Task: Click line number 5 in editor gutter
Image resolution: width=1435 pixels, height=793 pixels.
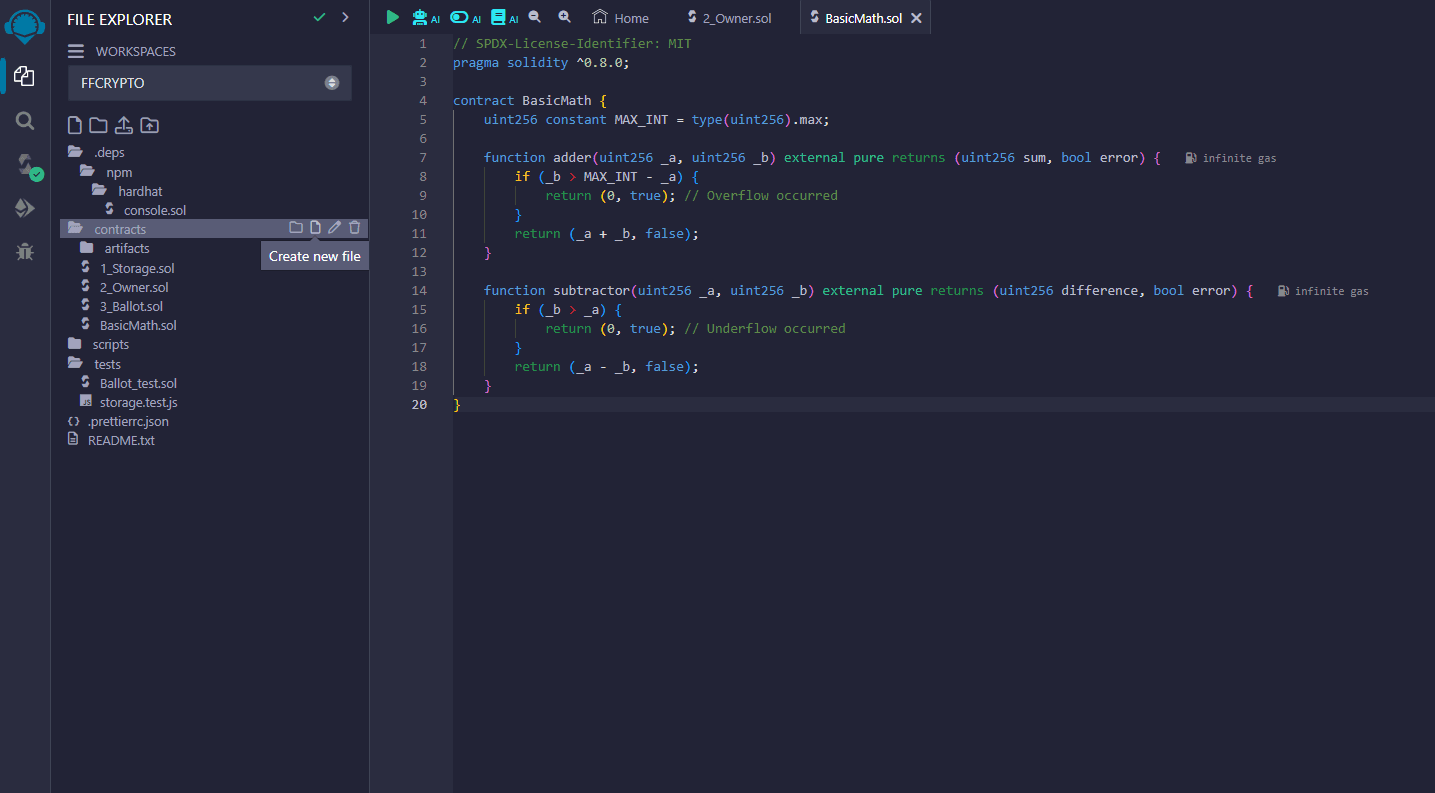Action: [x=423, y=120]
